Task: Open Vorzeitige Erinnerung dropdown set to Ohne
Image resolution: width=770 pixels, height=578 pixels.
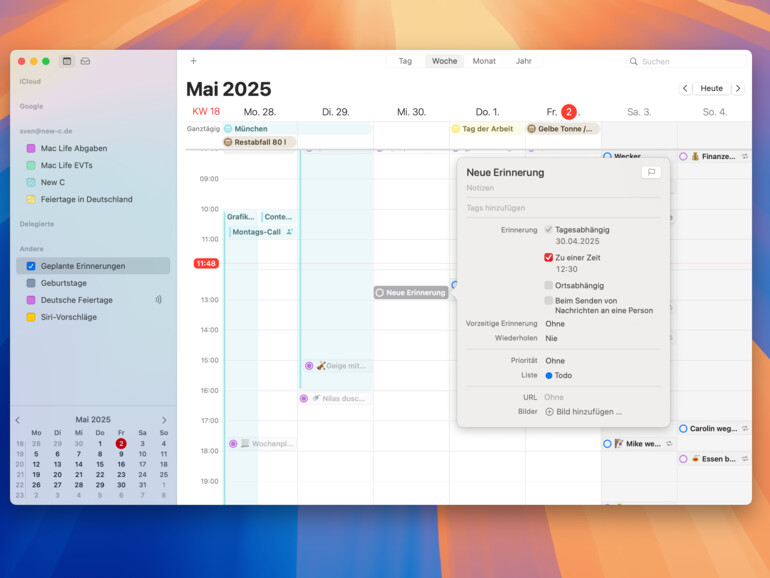Action: click(555, 324)
